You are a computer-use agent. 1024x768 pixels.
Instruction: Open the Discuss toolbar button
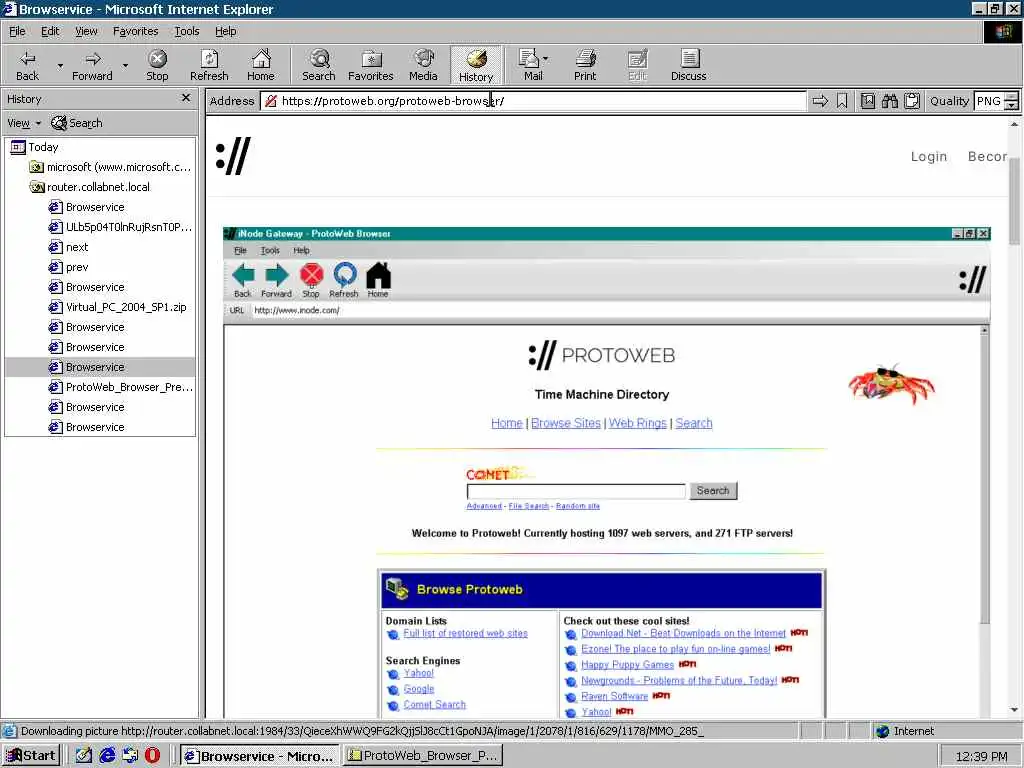click(x=688, y=65)
